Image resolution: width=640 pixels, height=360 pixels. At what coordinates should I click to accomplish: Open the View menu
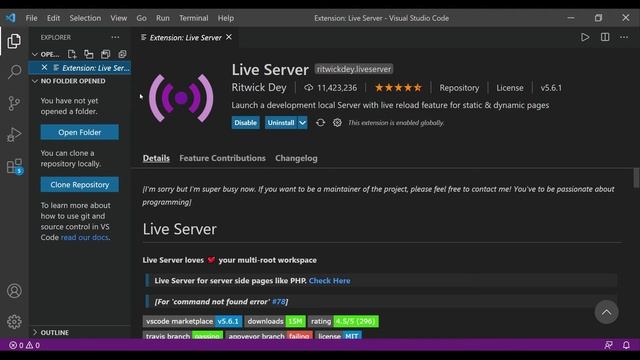point(118,18)
